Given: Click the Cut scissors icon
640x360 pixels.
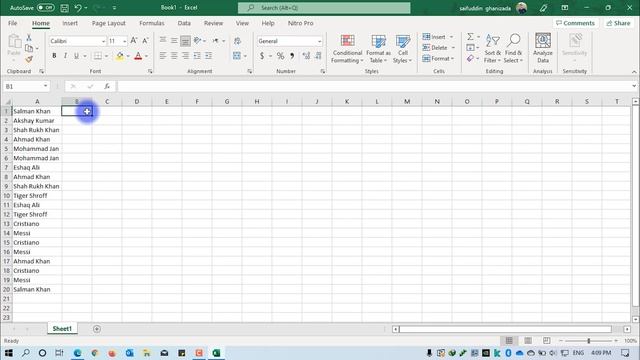Looking at the screenshot, I should pos(29,38).
